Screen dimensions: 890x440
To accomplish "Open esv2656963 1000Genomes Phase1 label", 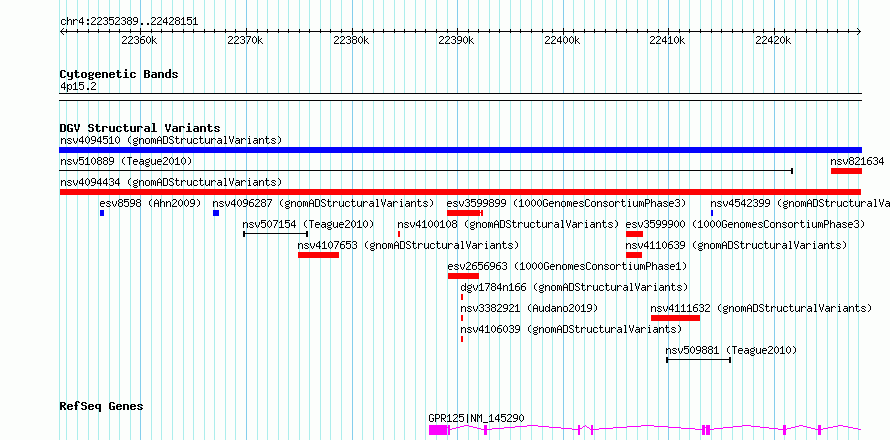I will pos(567,266).
